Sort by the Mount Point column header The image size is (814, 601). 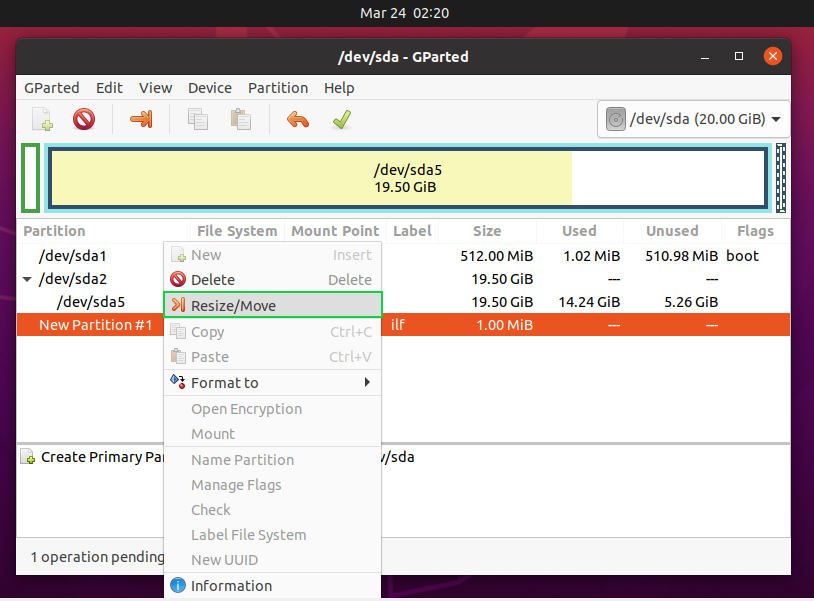coord(335,231)
